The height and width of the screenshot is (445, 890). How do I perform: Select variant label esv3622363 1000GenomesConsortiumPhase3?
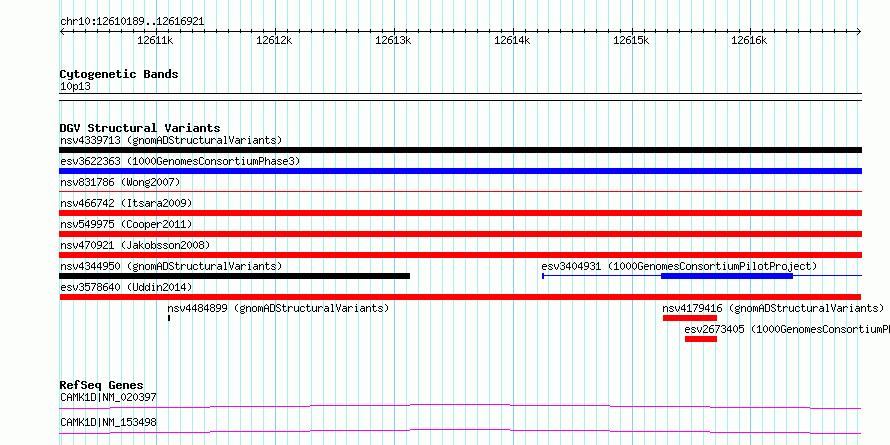(x=180, y=161)
